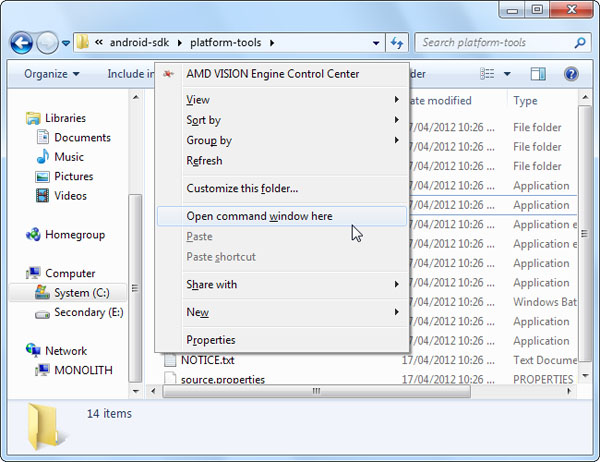Open the Group by submenu

282,140
